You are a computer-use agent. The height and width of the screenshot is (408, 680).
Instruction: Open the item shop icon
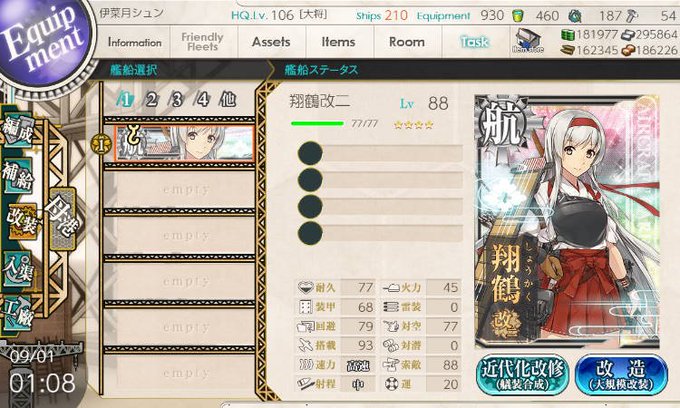coord(527,41)
